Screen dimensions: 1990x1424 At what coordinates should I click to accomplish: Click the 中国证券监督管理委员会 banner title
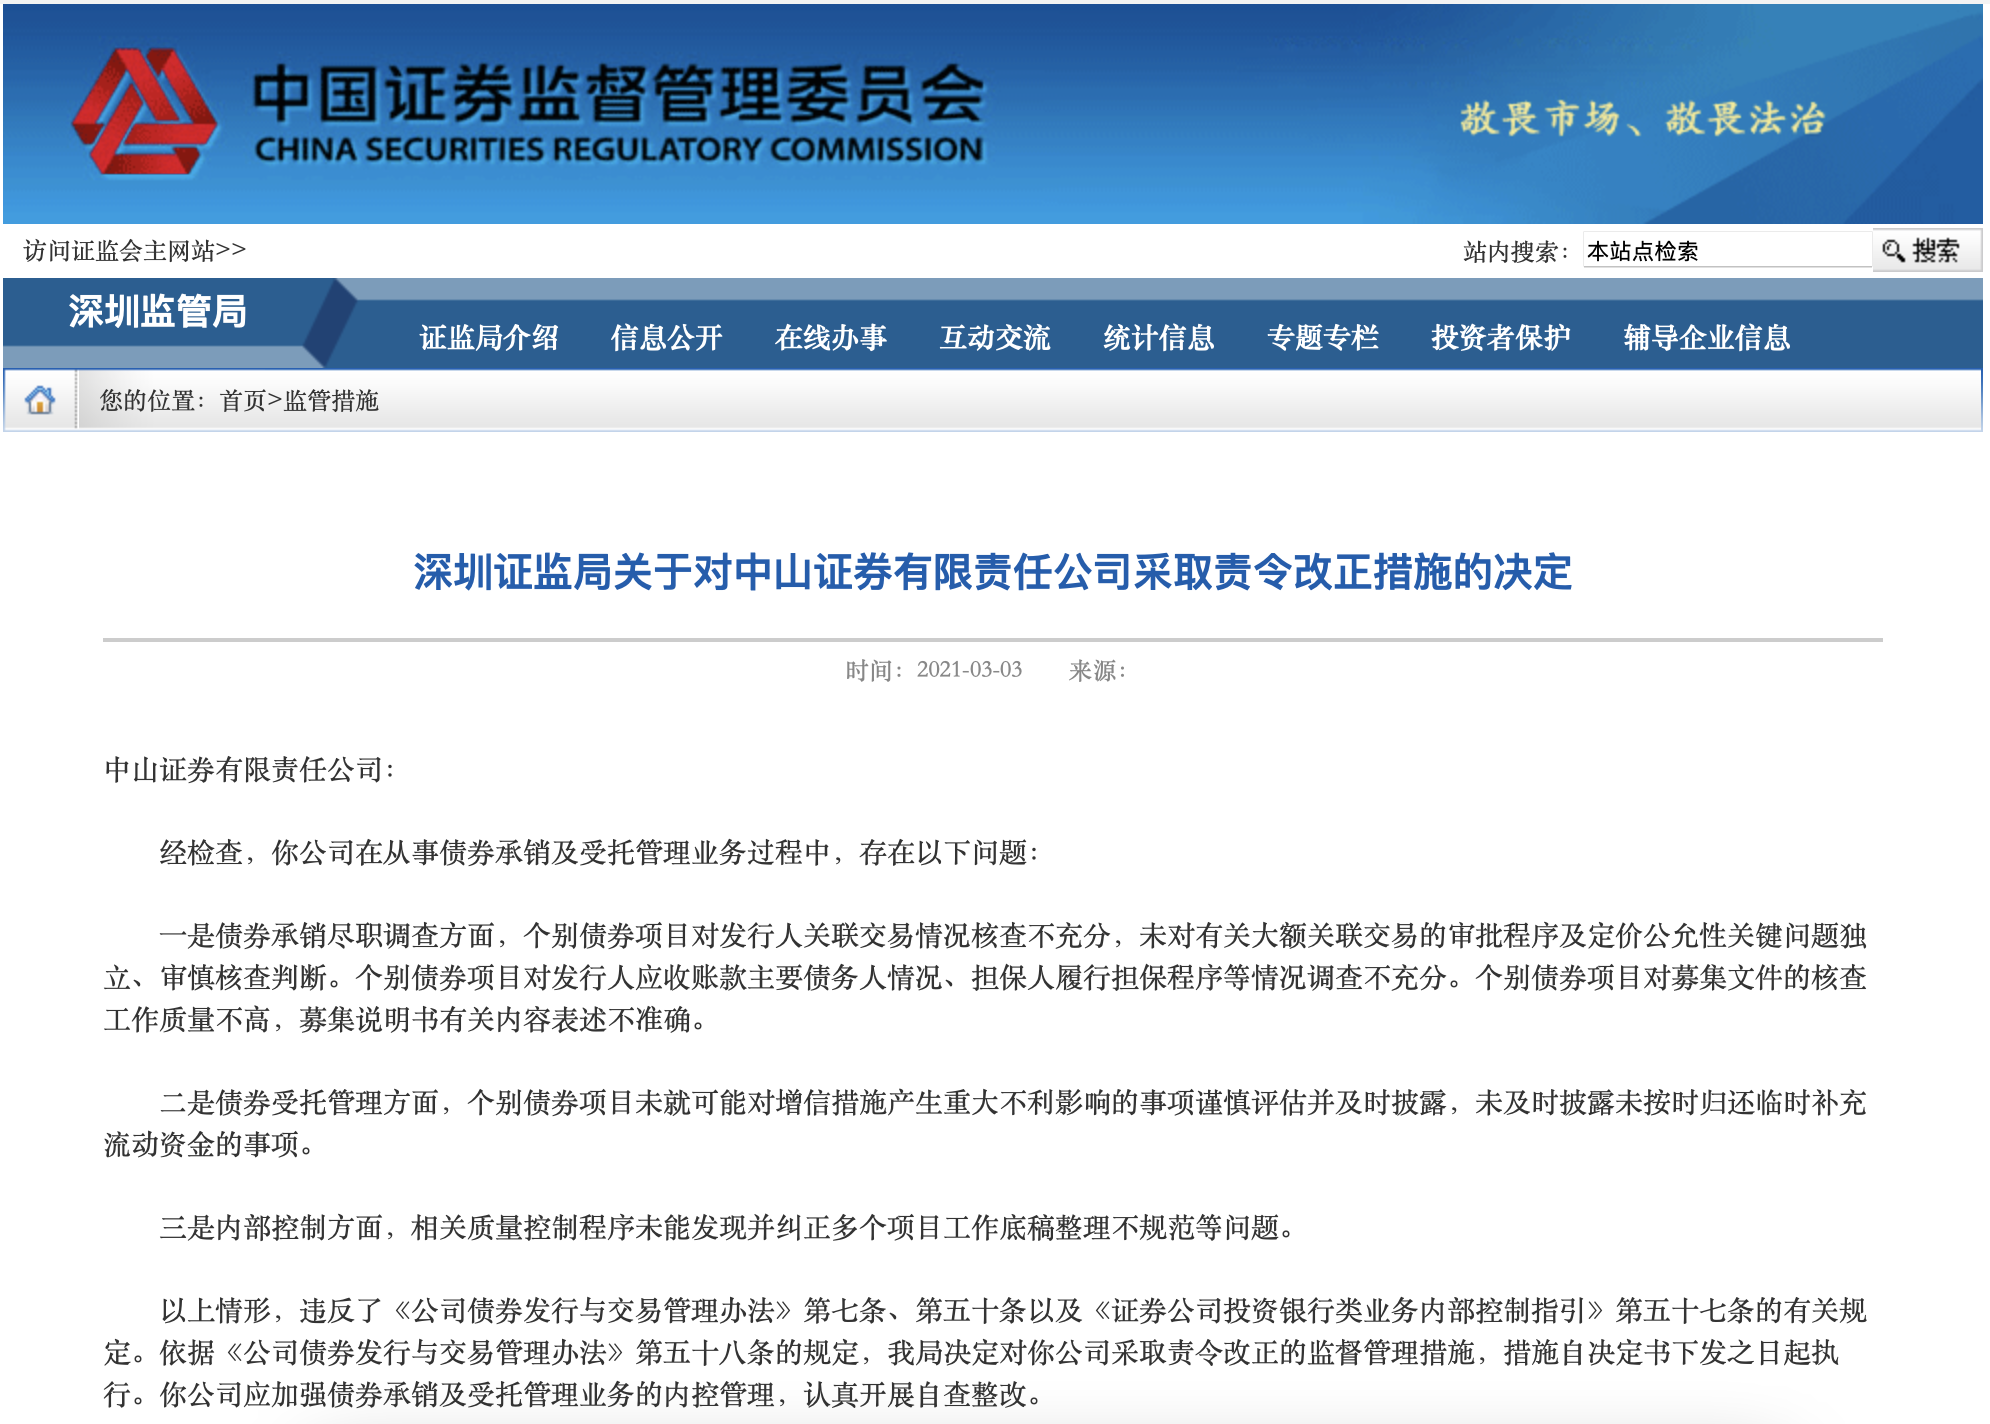tap(619, 93)
